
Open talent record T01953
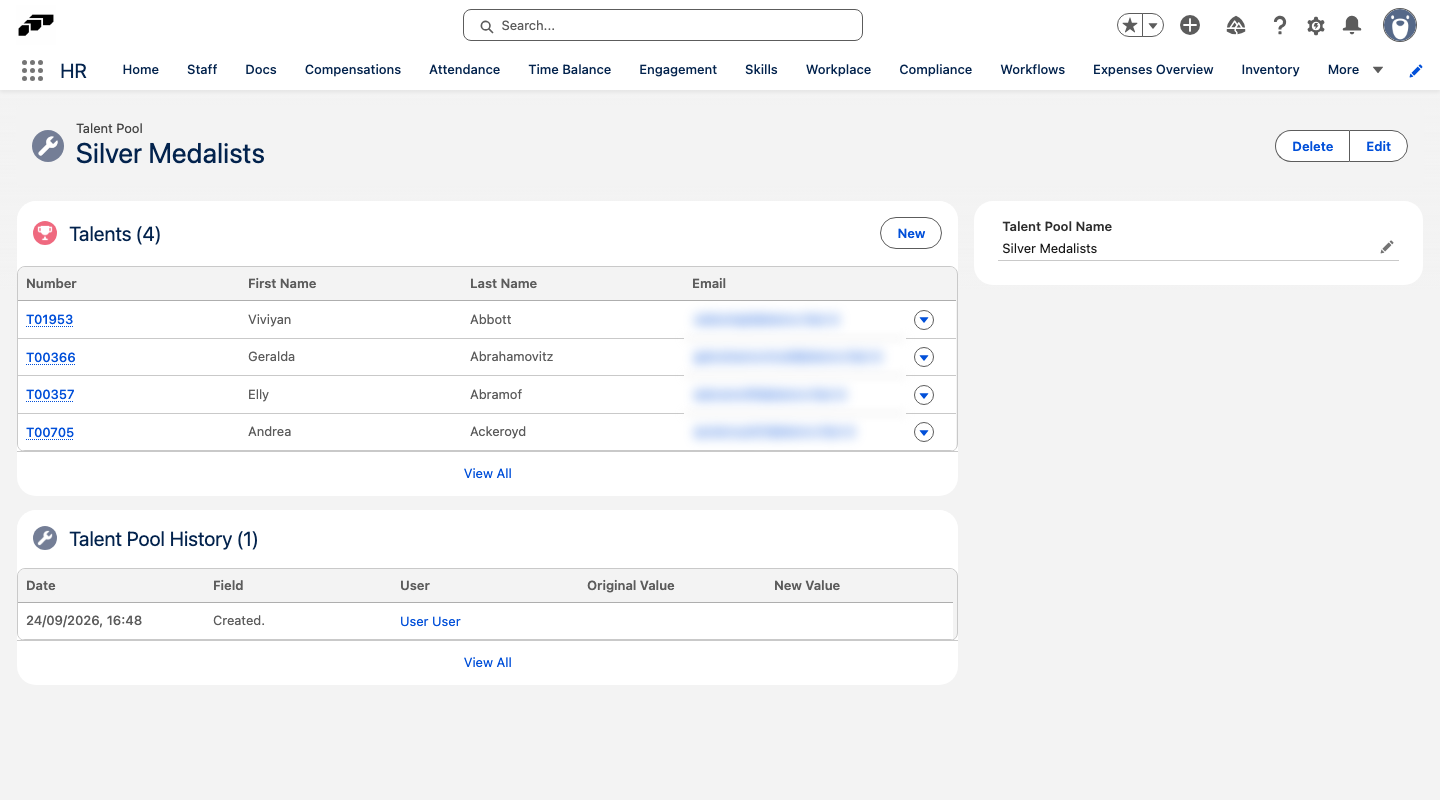pyautogui.click(x=50, y=320)
